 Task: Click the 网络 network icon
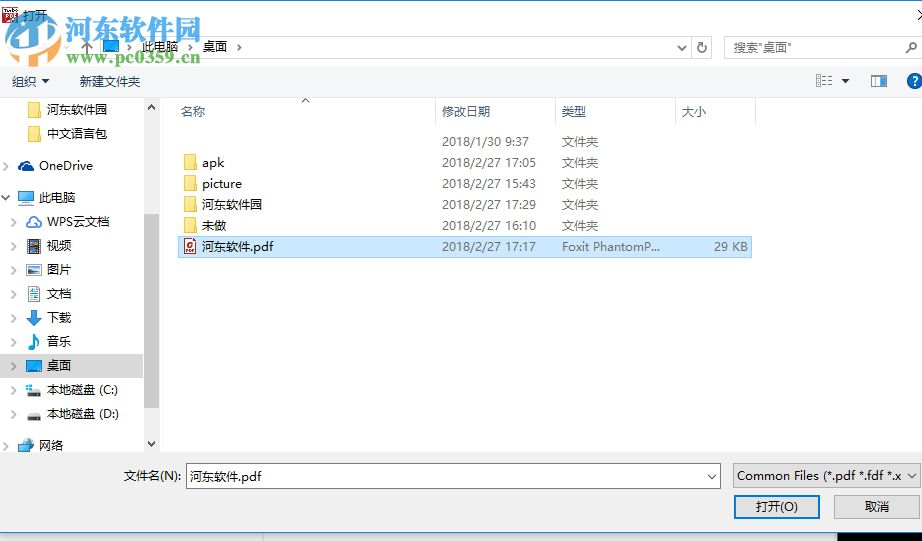25,446
